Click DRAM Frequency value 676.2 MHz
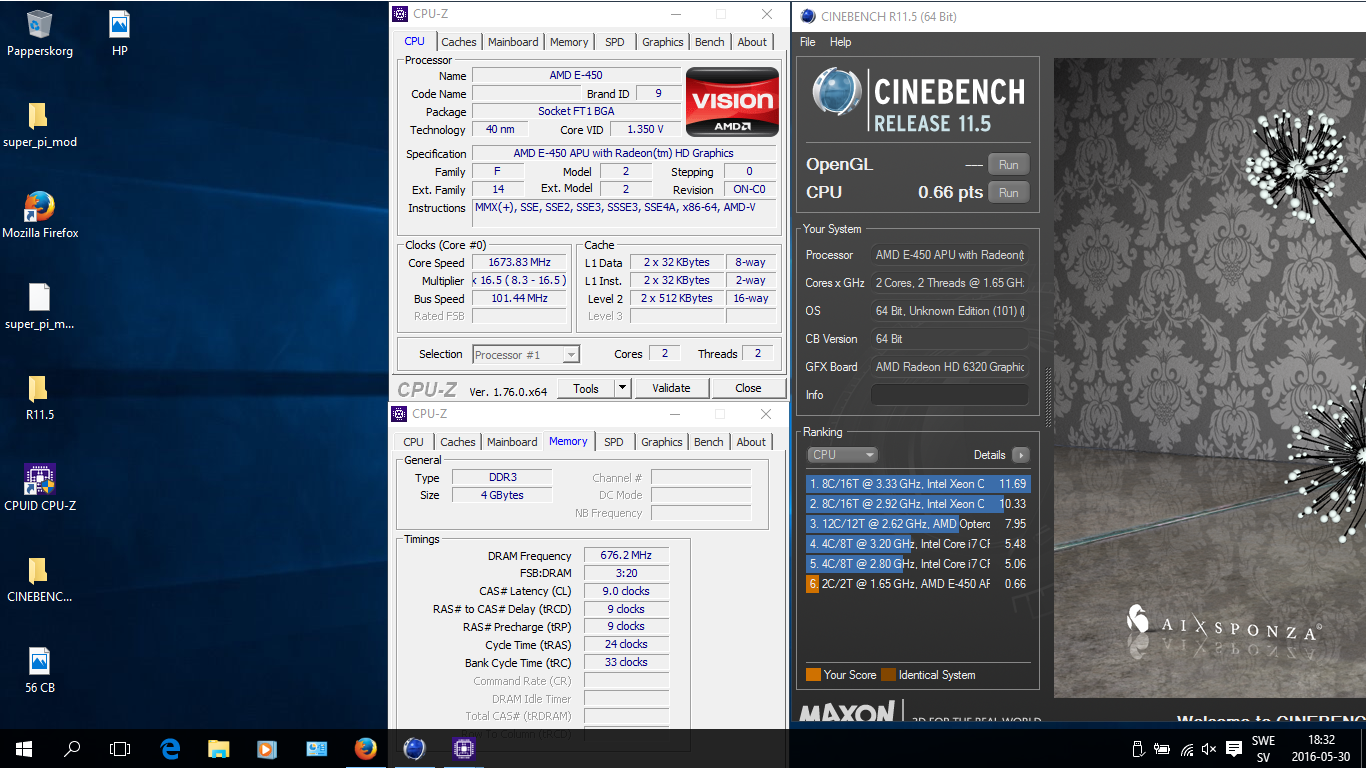The width and height of the screenshot is (1366, 768). click(626, 556)
